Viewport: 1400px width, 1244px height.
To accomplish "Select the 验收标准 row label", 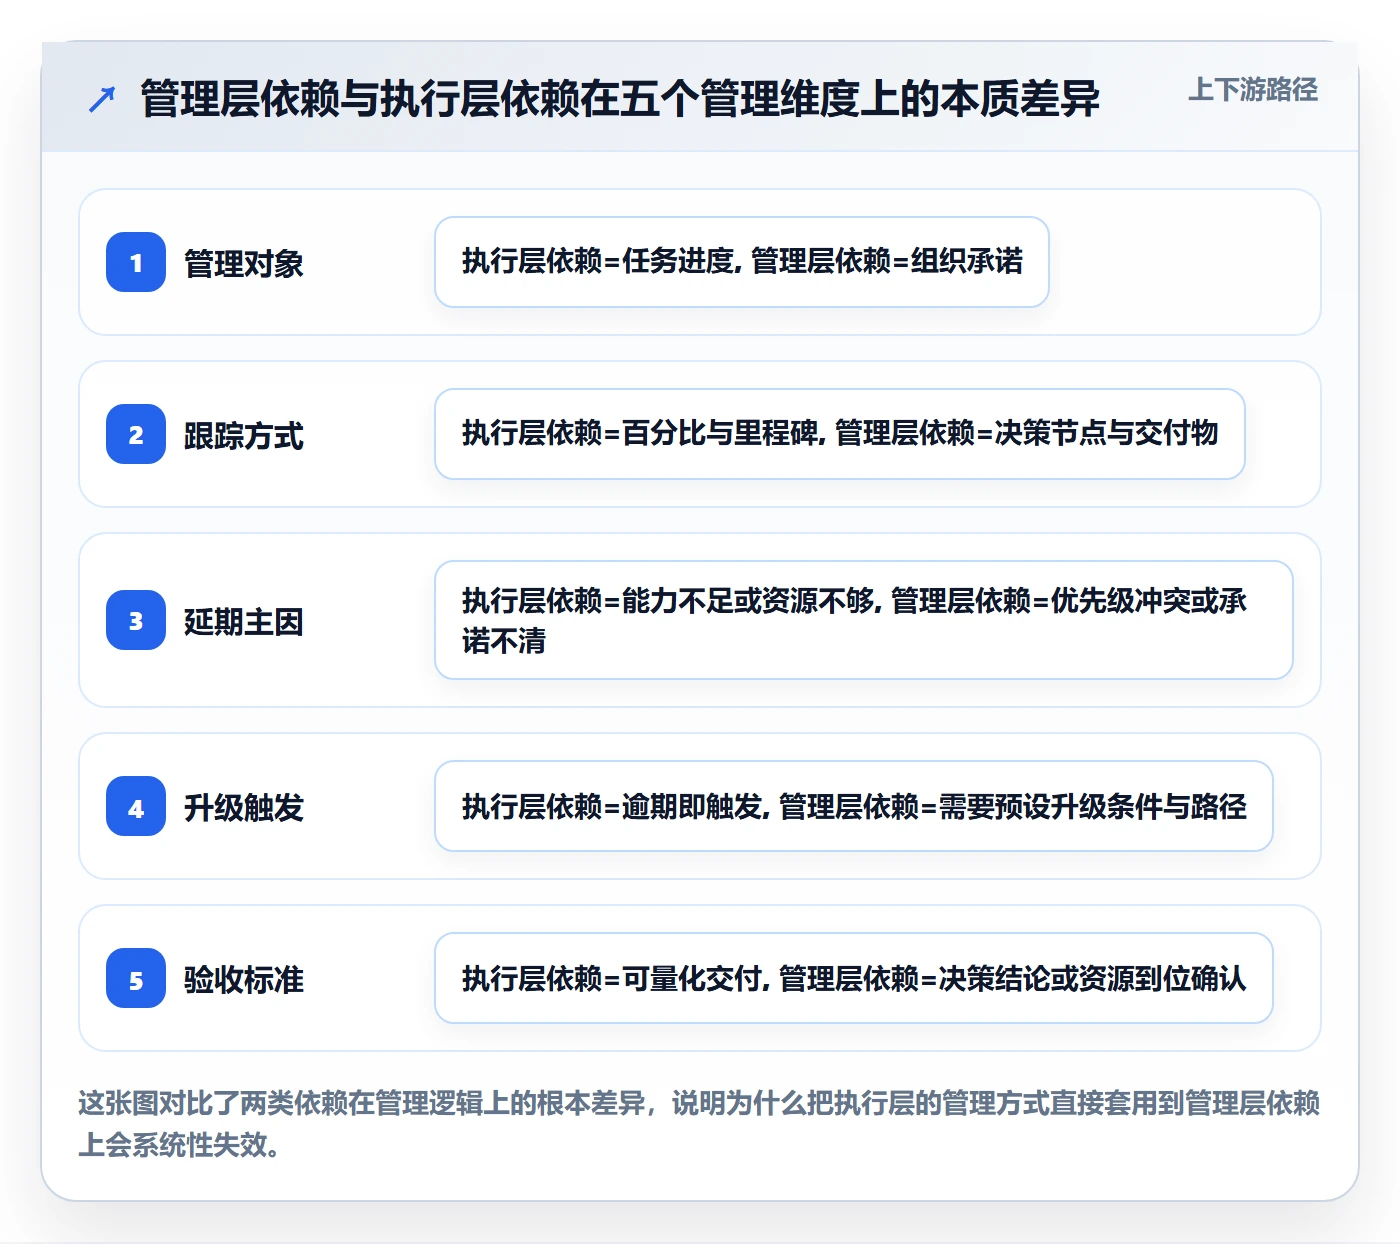I will click(x=244, y=979).
